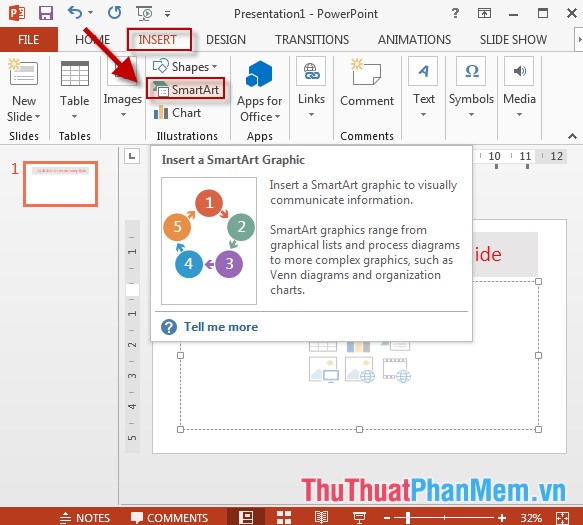Click the PowerPoint Help question mark
The image size is (583, 525).
455,13
